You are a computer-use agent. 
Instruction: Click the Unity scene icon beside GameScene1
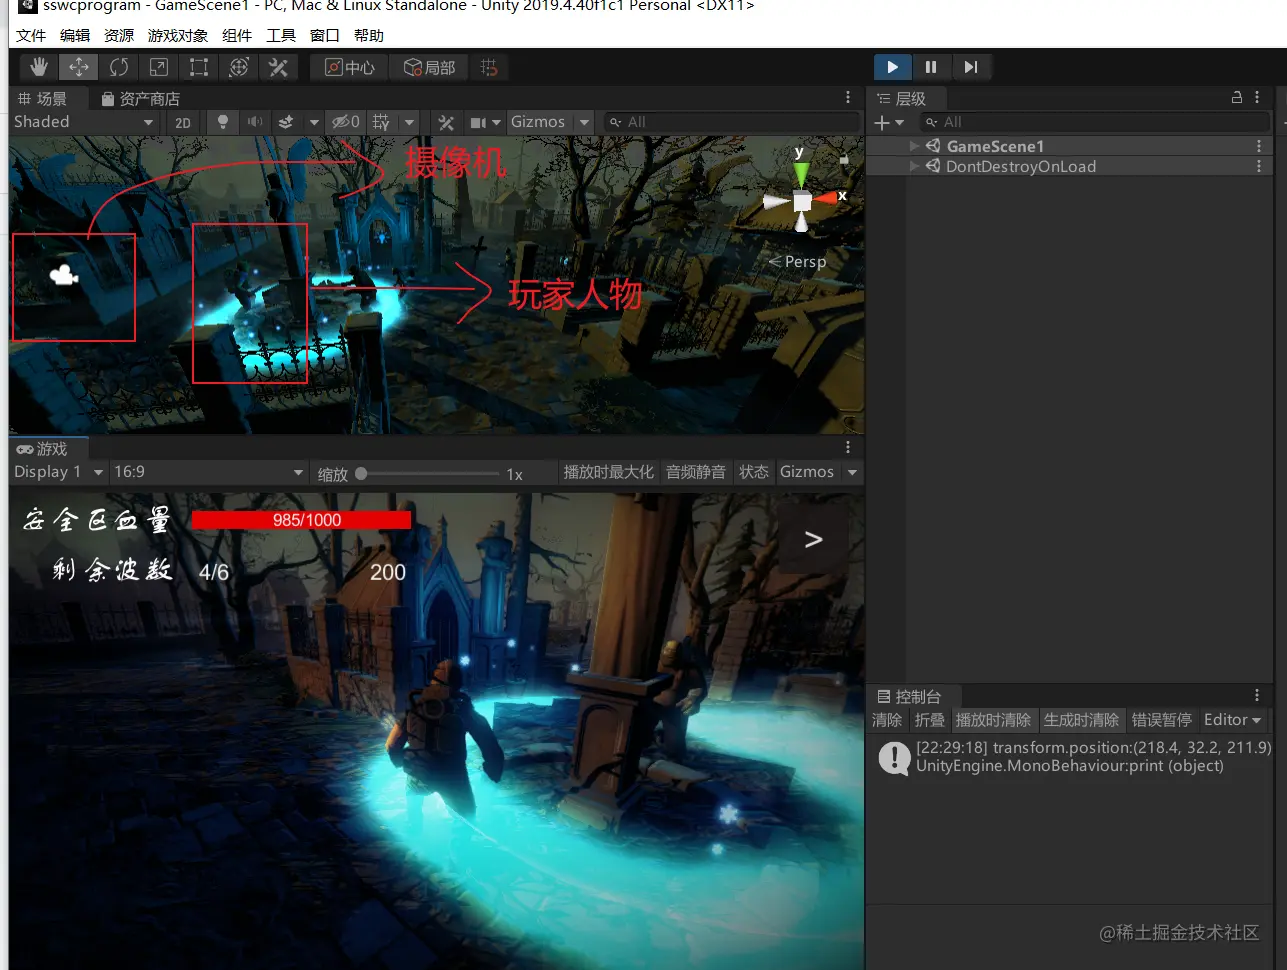click(933, 146)
